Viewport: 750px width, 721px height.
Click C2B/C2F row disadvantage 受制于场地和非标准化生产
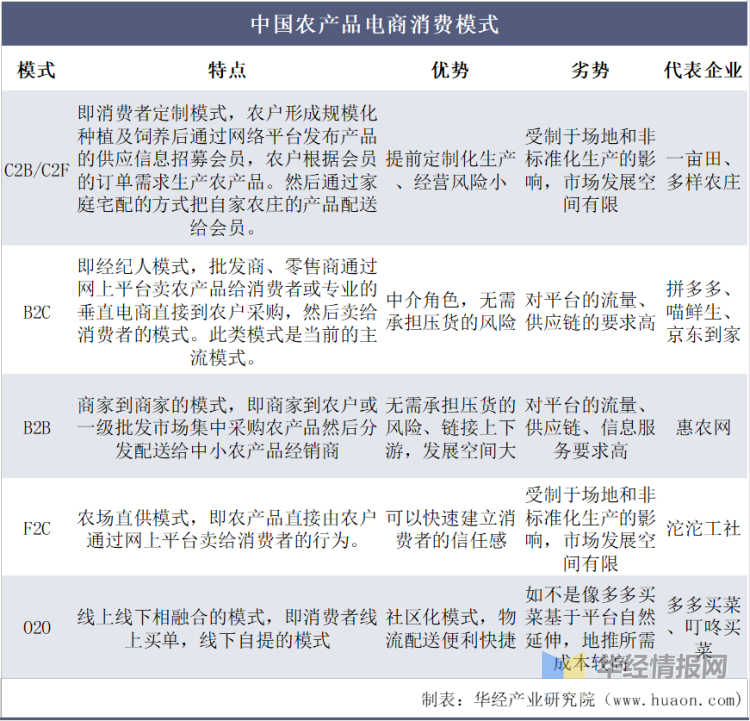pyautogui.click(x=590, y=170)
